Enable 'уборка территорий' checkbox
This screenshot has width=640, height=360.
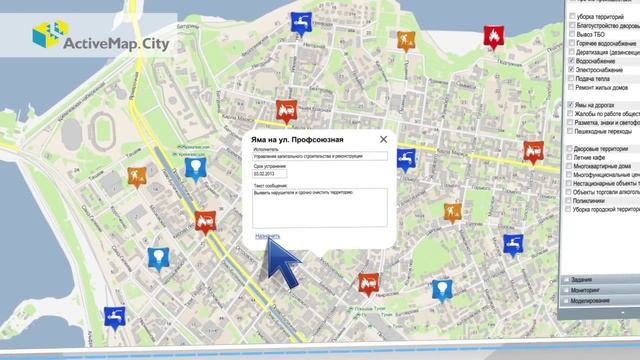[572, 16]
